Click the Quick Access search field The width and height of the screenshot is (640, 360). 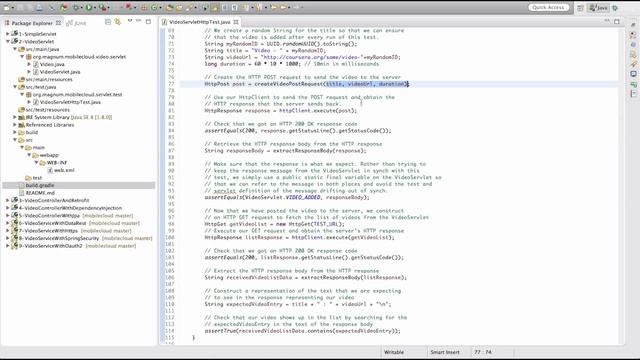(x=548, y=7)
